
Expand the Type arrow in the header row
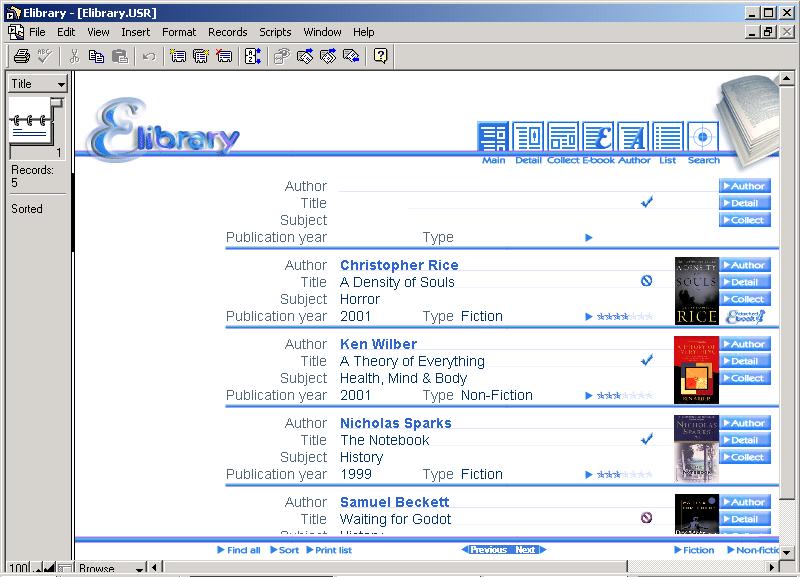[x=589, y=237]
